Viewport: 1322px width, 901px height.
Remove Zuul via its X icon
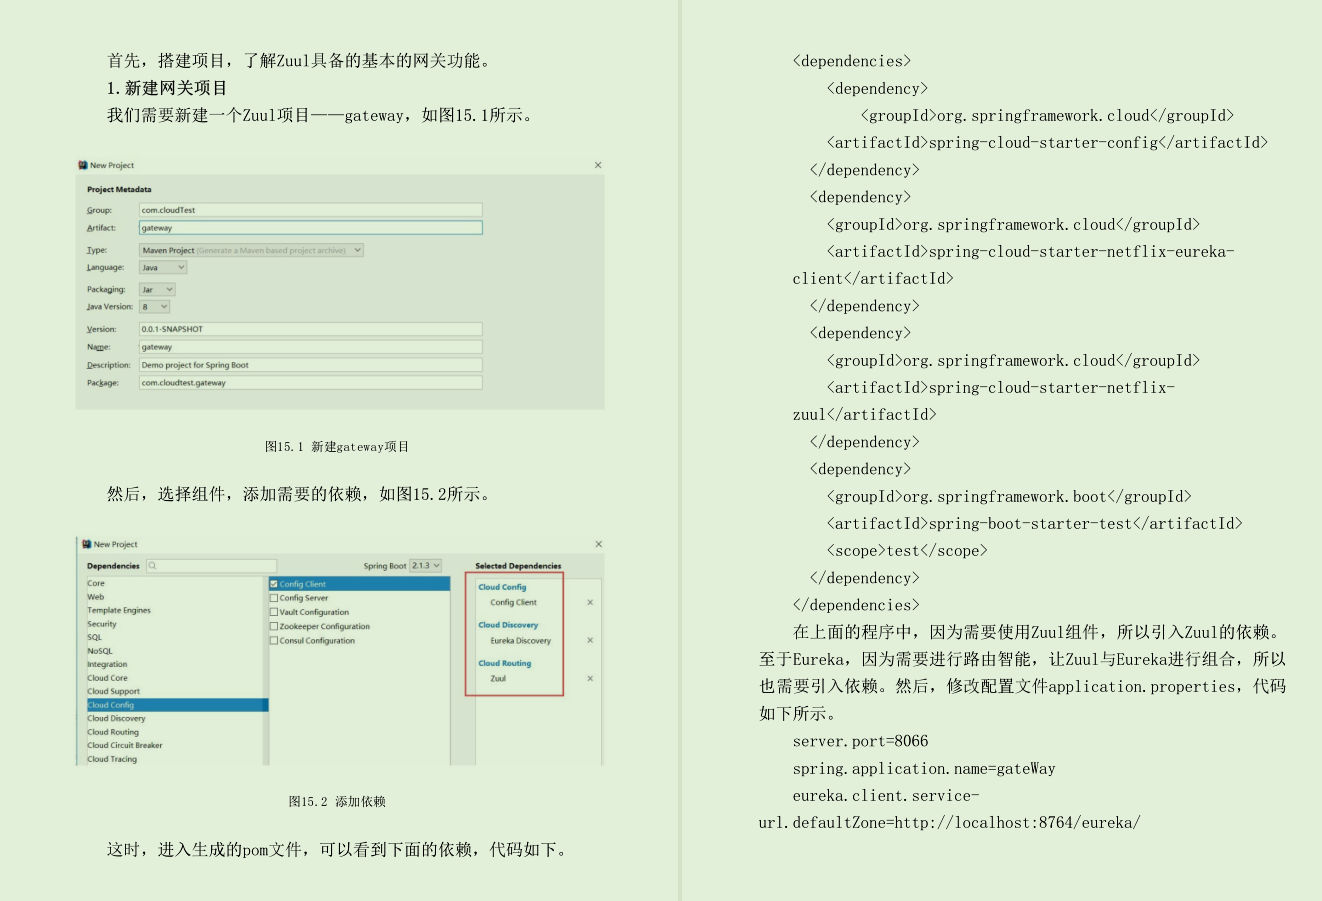(x=590, y=677)
